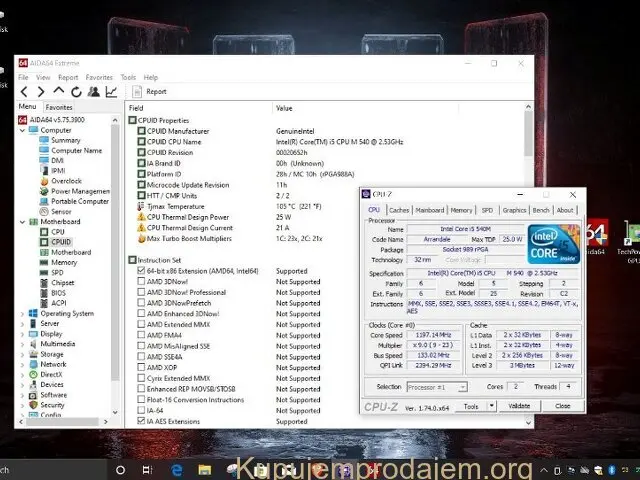
Task: Collapse the Motherboard tree node
Action: (x=23, y=221)
